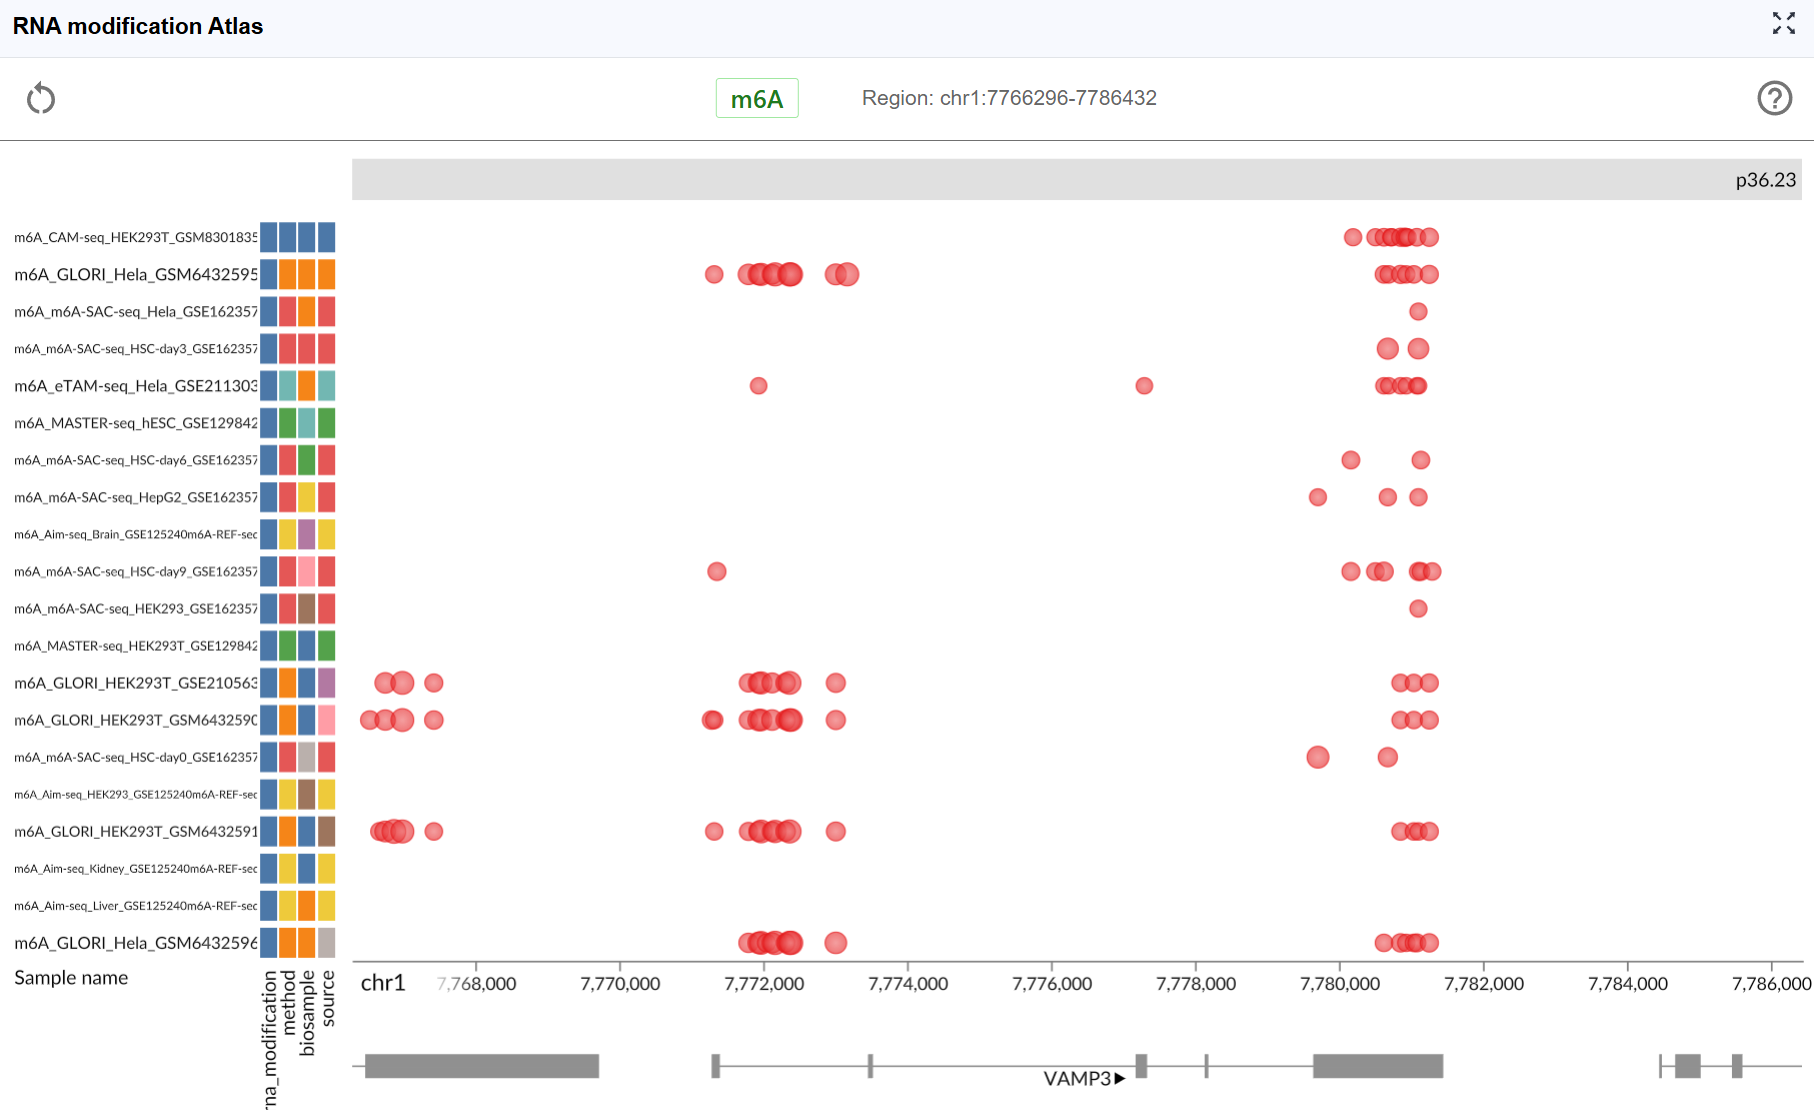
Task: Open the help question mark icon
Action: tap(1774, 98)
